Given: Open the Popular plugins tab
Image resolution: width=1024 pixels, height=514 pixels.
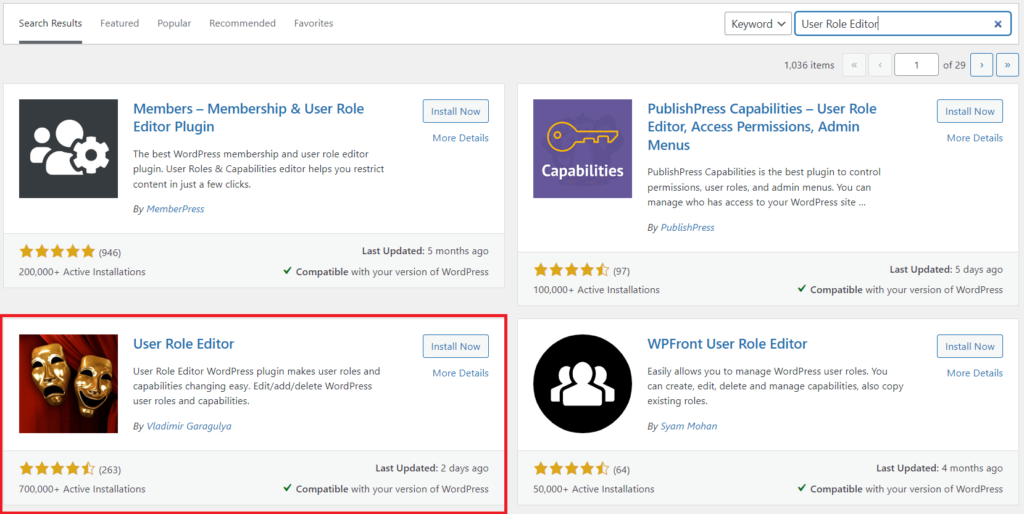Looking at the screenshot, I should tap(174, 23).
